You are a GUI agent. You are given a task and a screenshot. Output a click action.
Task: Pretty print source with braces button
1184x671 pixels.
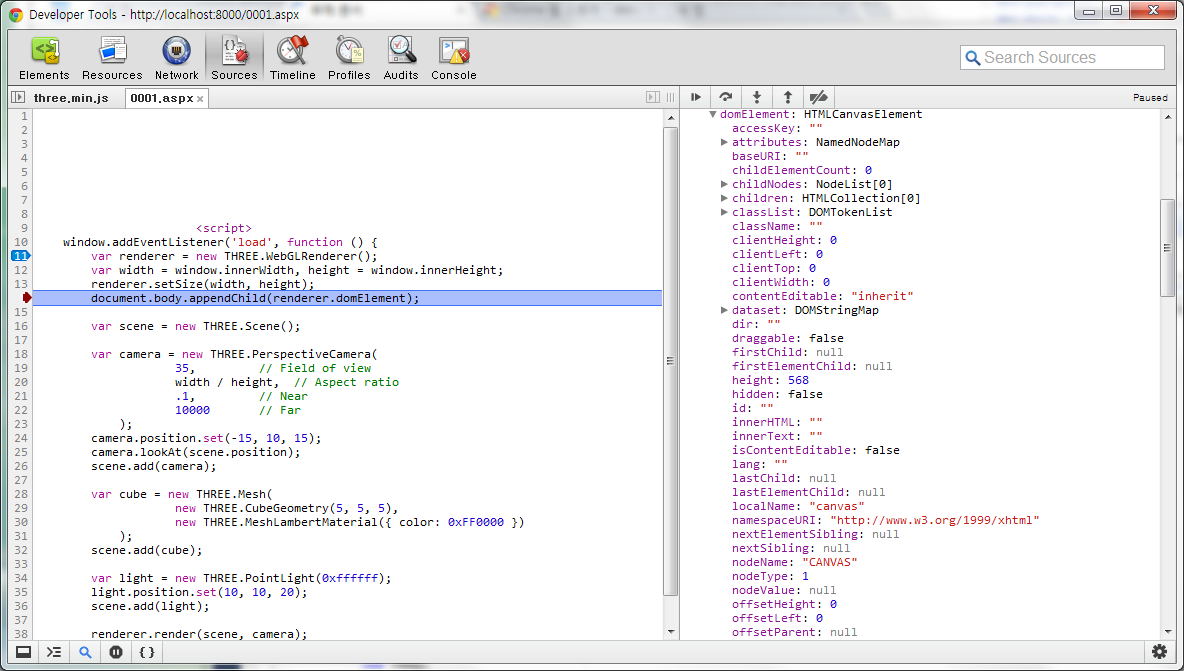pos(147,652)
